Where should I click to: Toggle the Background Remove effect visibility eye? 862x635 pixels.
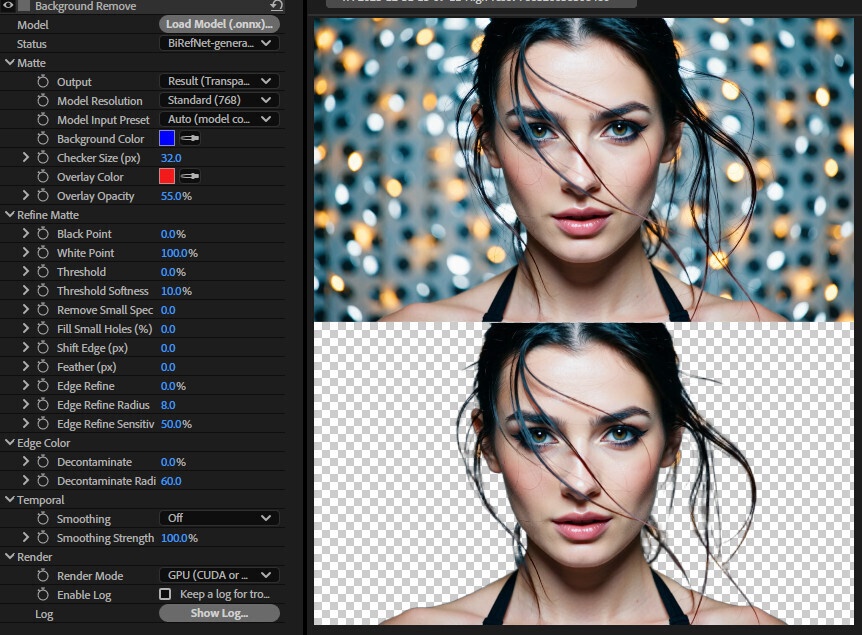8,5
